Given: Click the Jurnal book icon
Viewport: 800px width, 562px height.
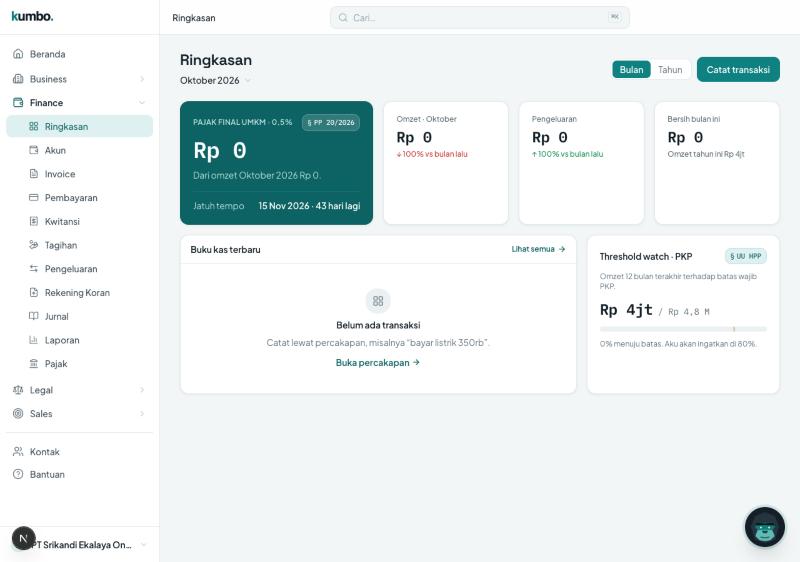Looking at the screenshot, I should click(x=34, y=316).
